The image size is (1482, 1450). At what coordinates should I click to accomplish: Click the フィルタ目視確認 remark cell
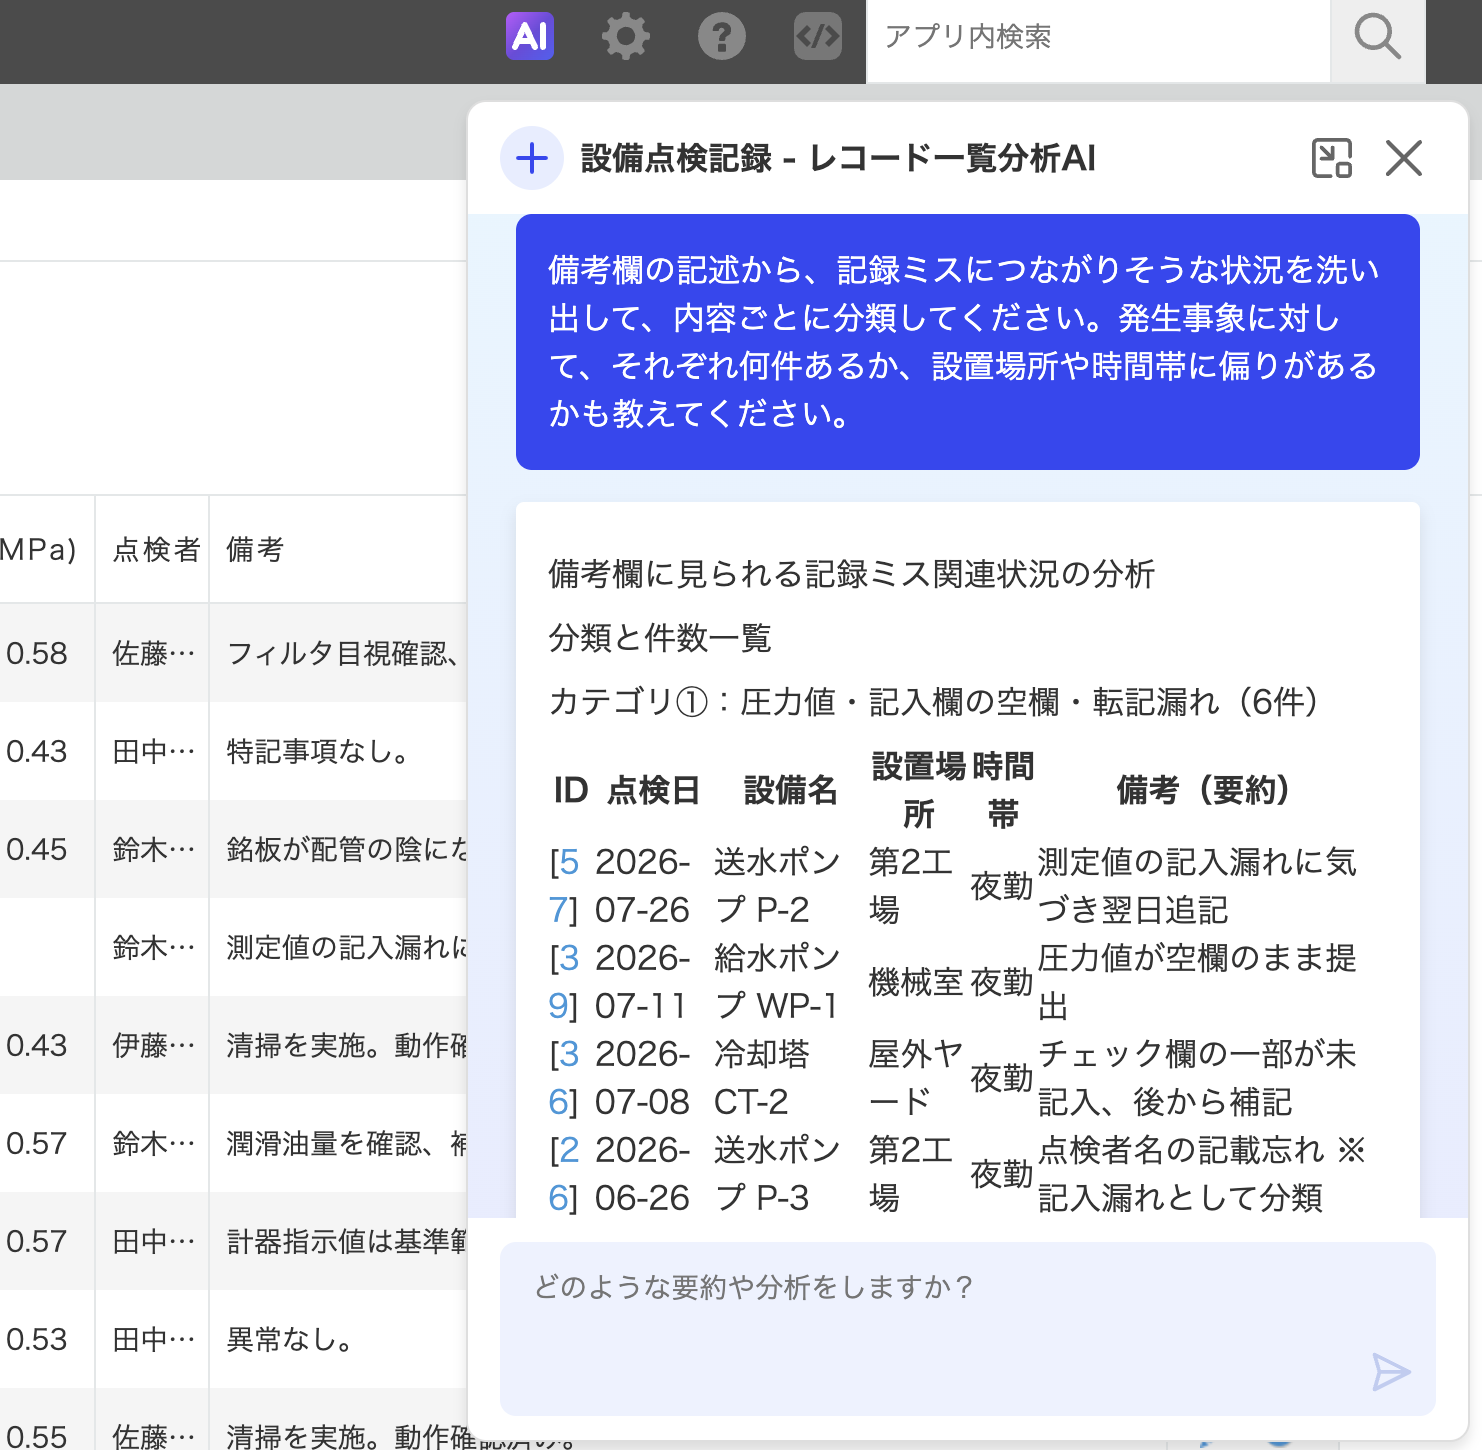coord(338,653)
